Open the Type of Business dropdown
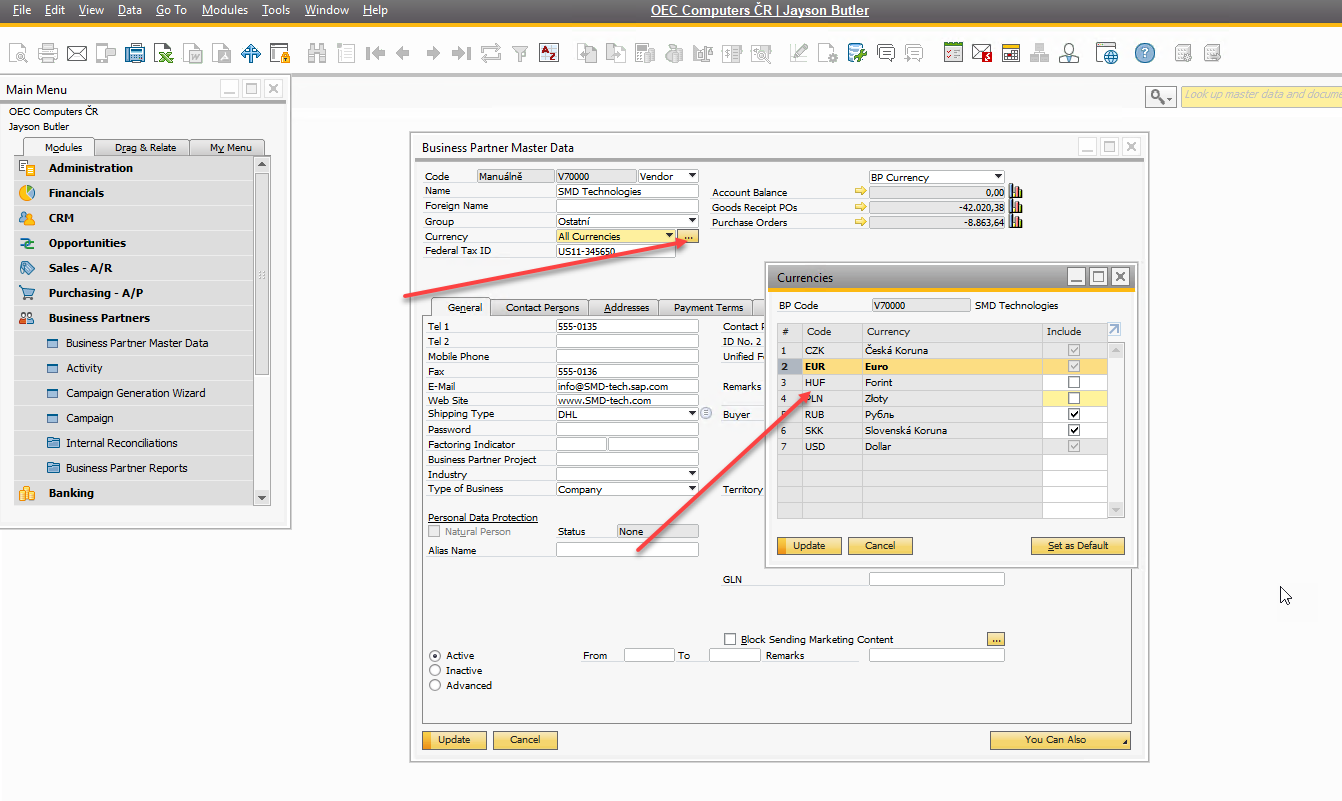The width and height of the screenshot is (1342, 801). click(692, 489)
